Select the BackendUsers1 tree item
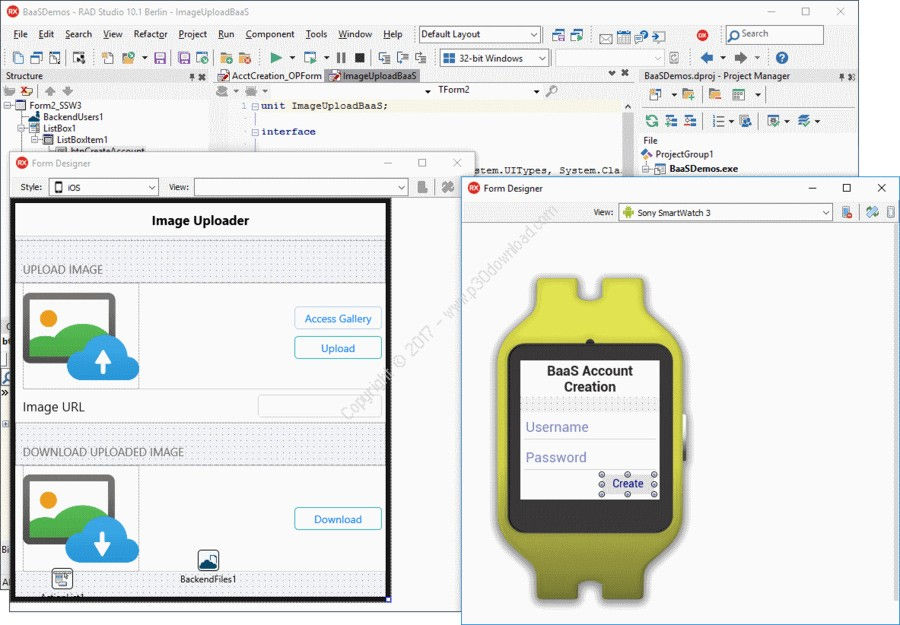Screen dimensions: 900x625 tap(73, 117)
